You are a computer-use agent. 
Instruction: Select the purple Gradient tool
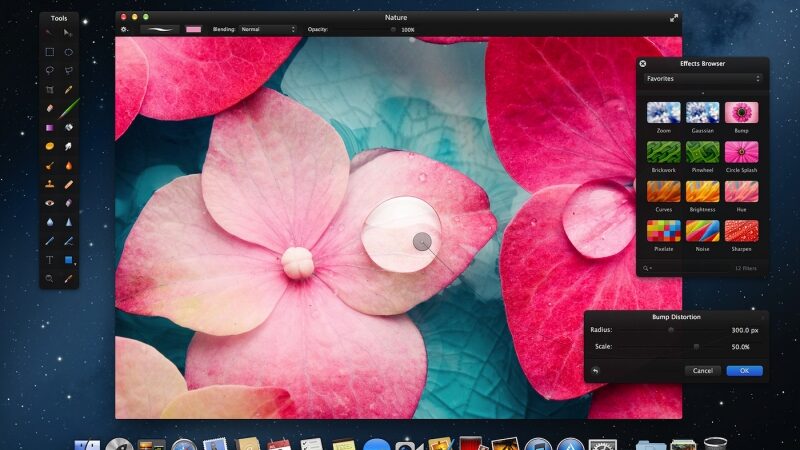pos(49,128)
